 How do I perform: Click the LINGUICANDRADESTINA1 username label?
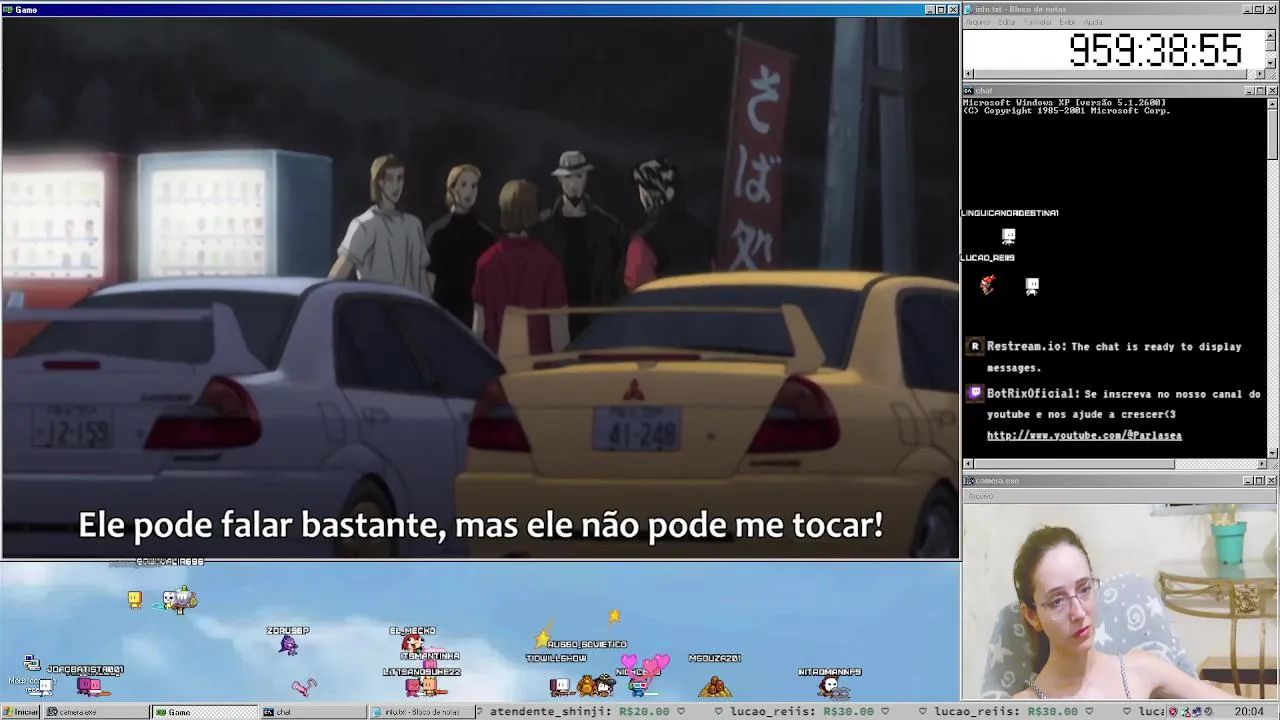coord(1010,213)
